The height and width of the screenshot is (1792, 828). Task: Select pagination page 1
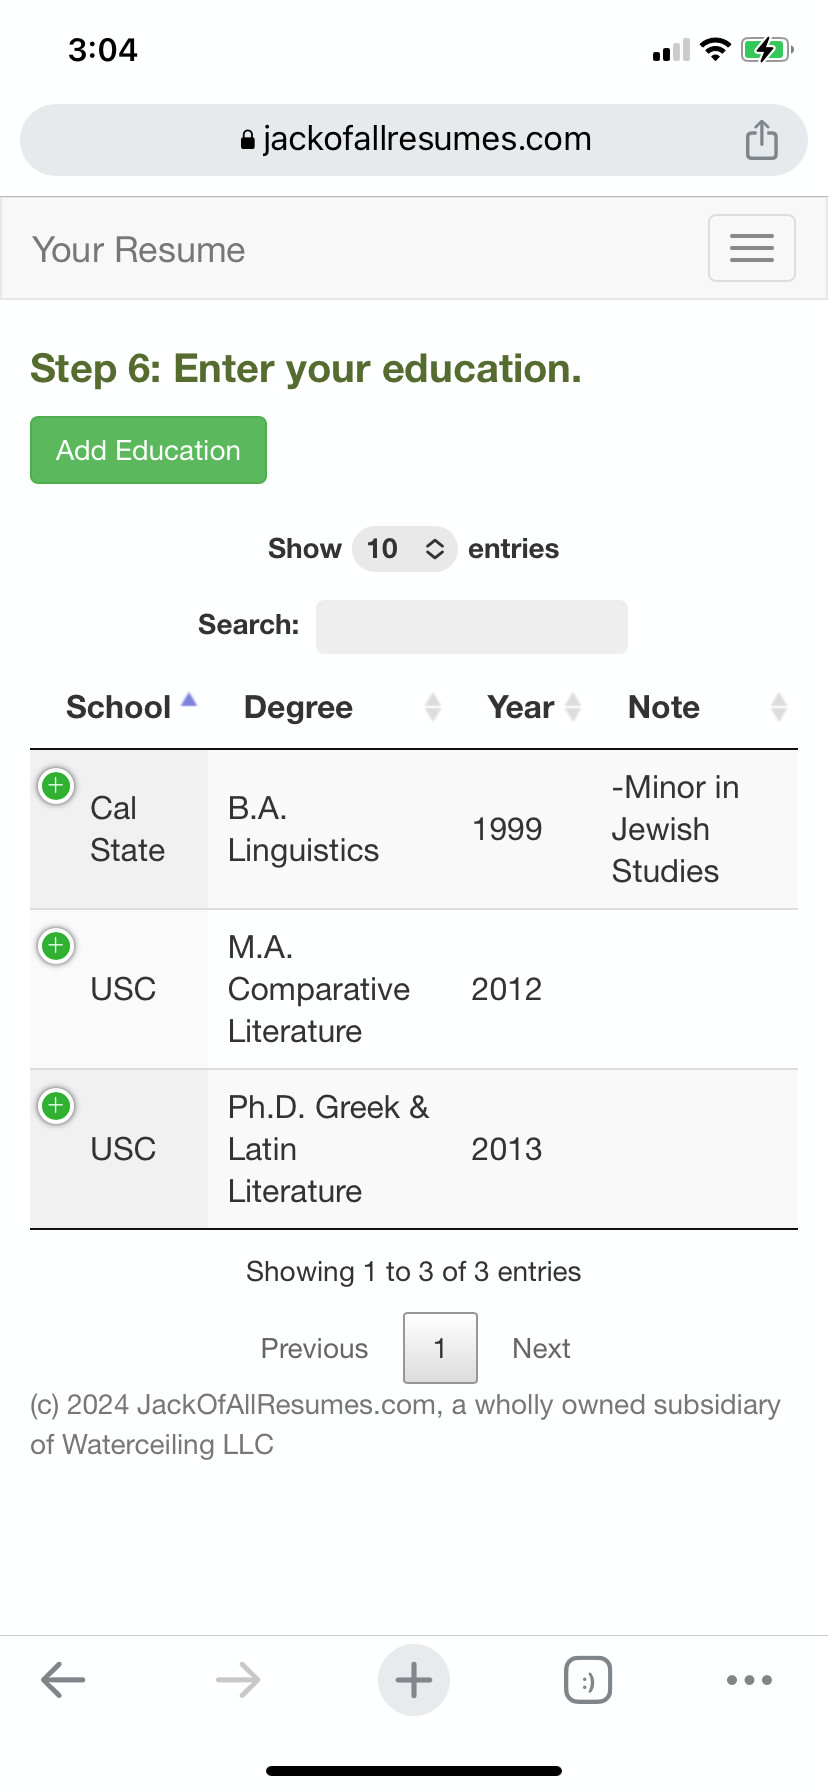click(x=440, y=1348)
